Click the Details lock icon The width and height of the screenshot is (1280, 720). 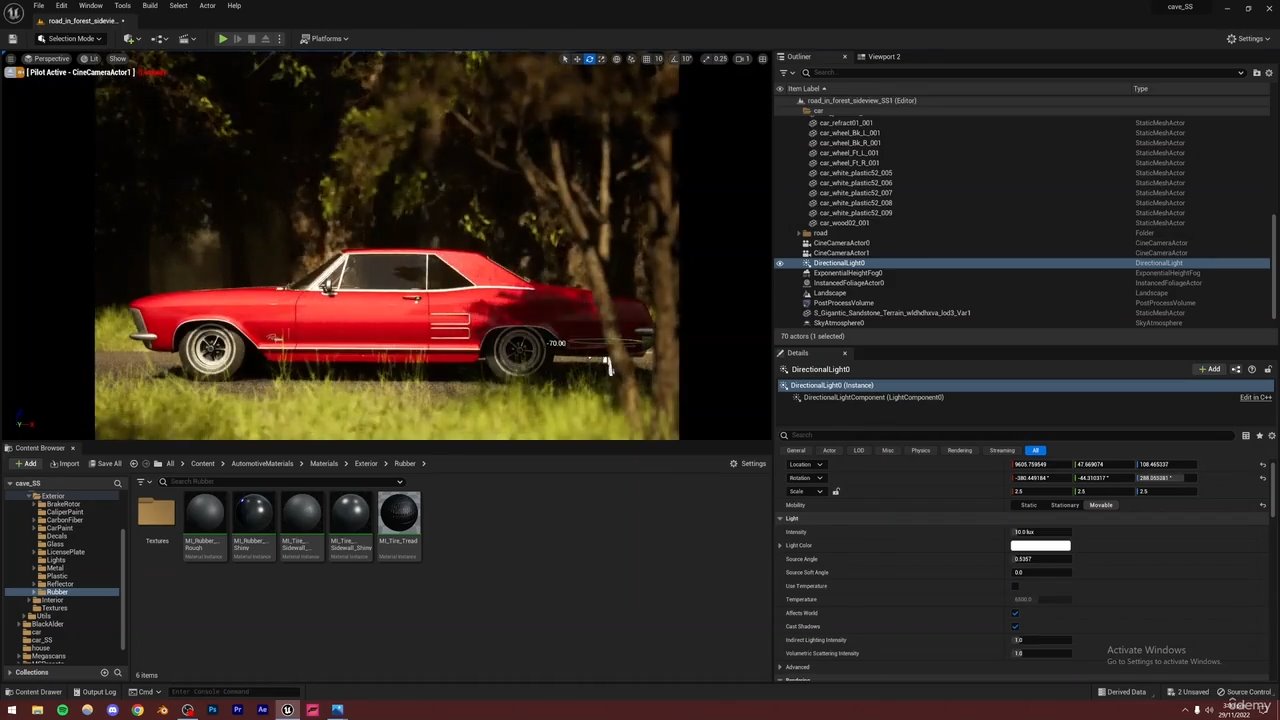tap(1268, 369)
